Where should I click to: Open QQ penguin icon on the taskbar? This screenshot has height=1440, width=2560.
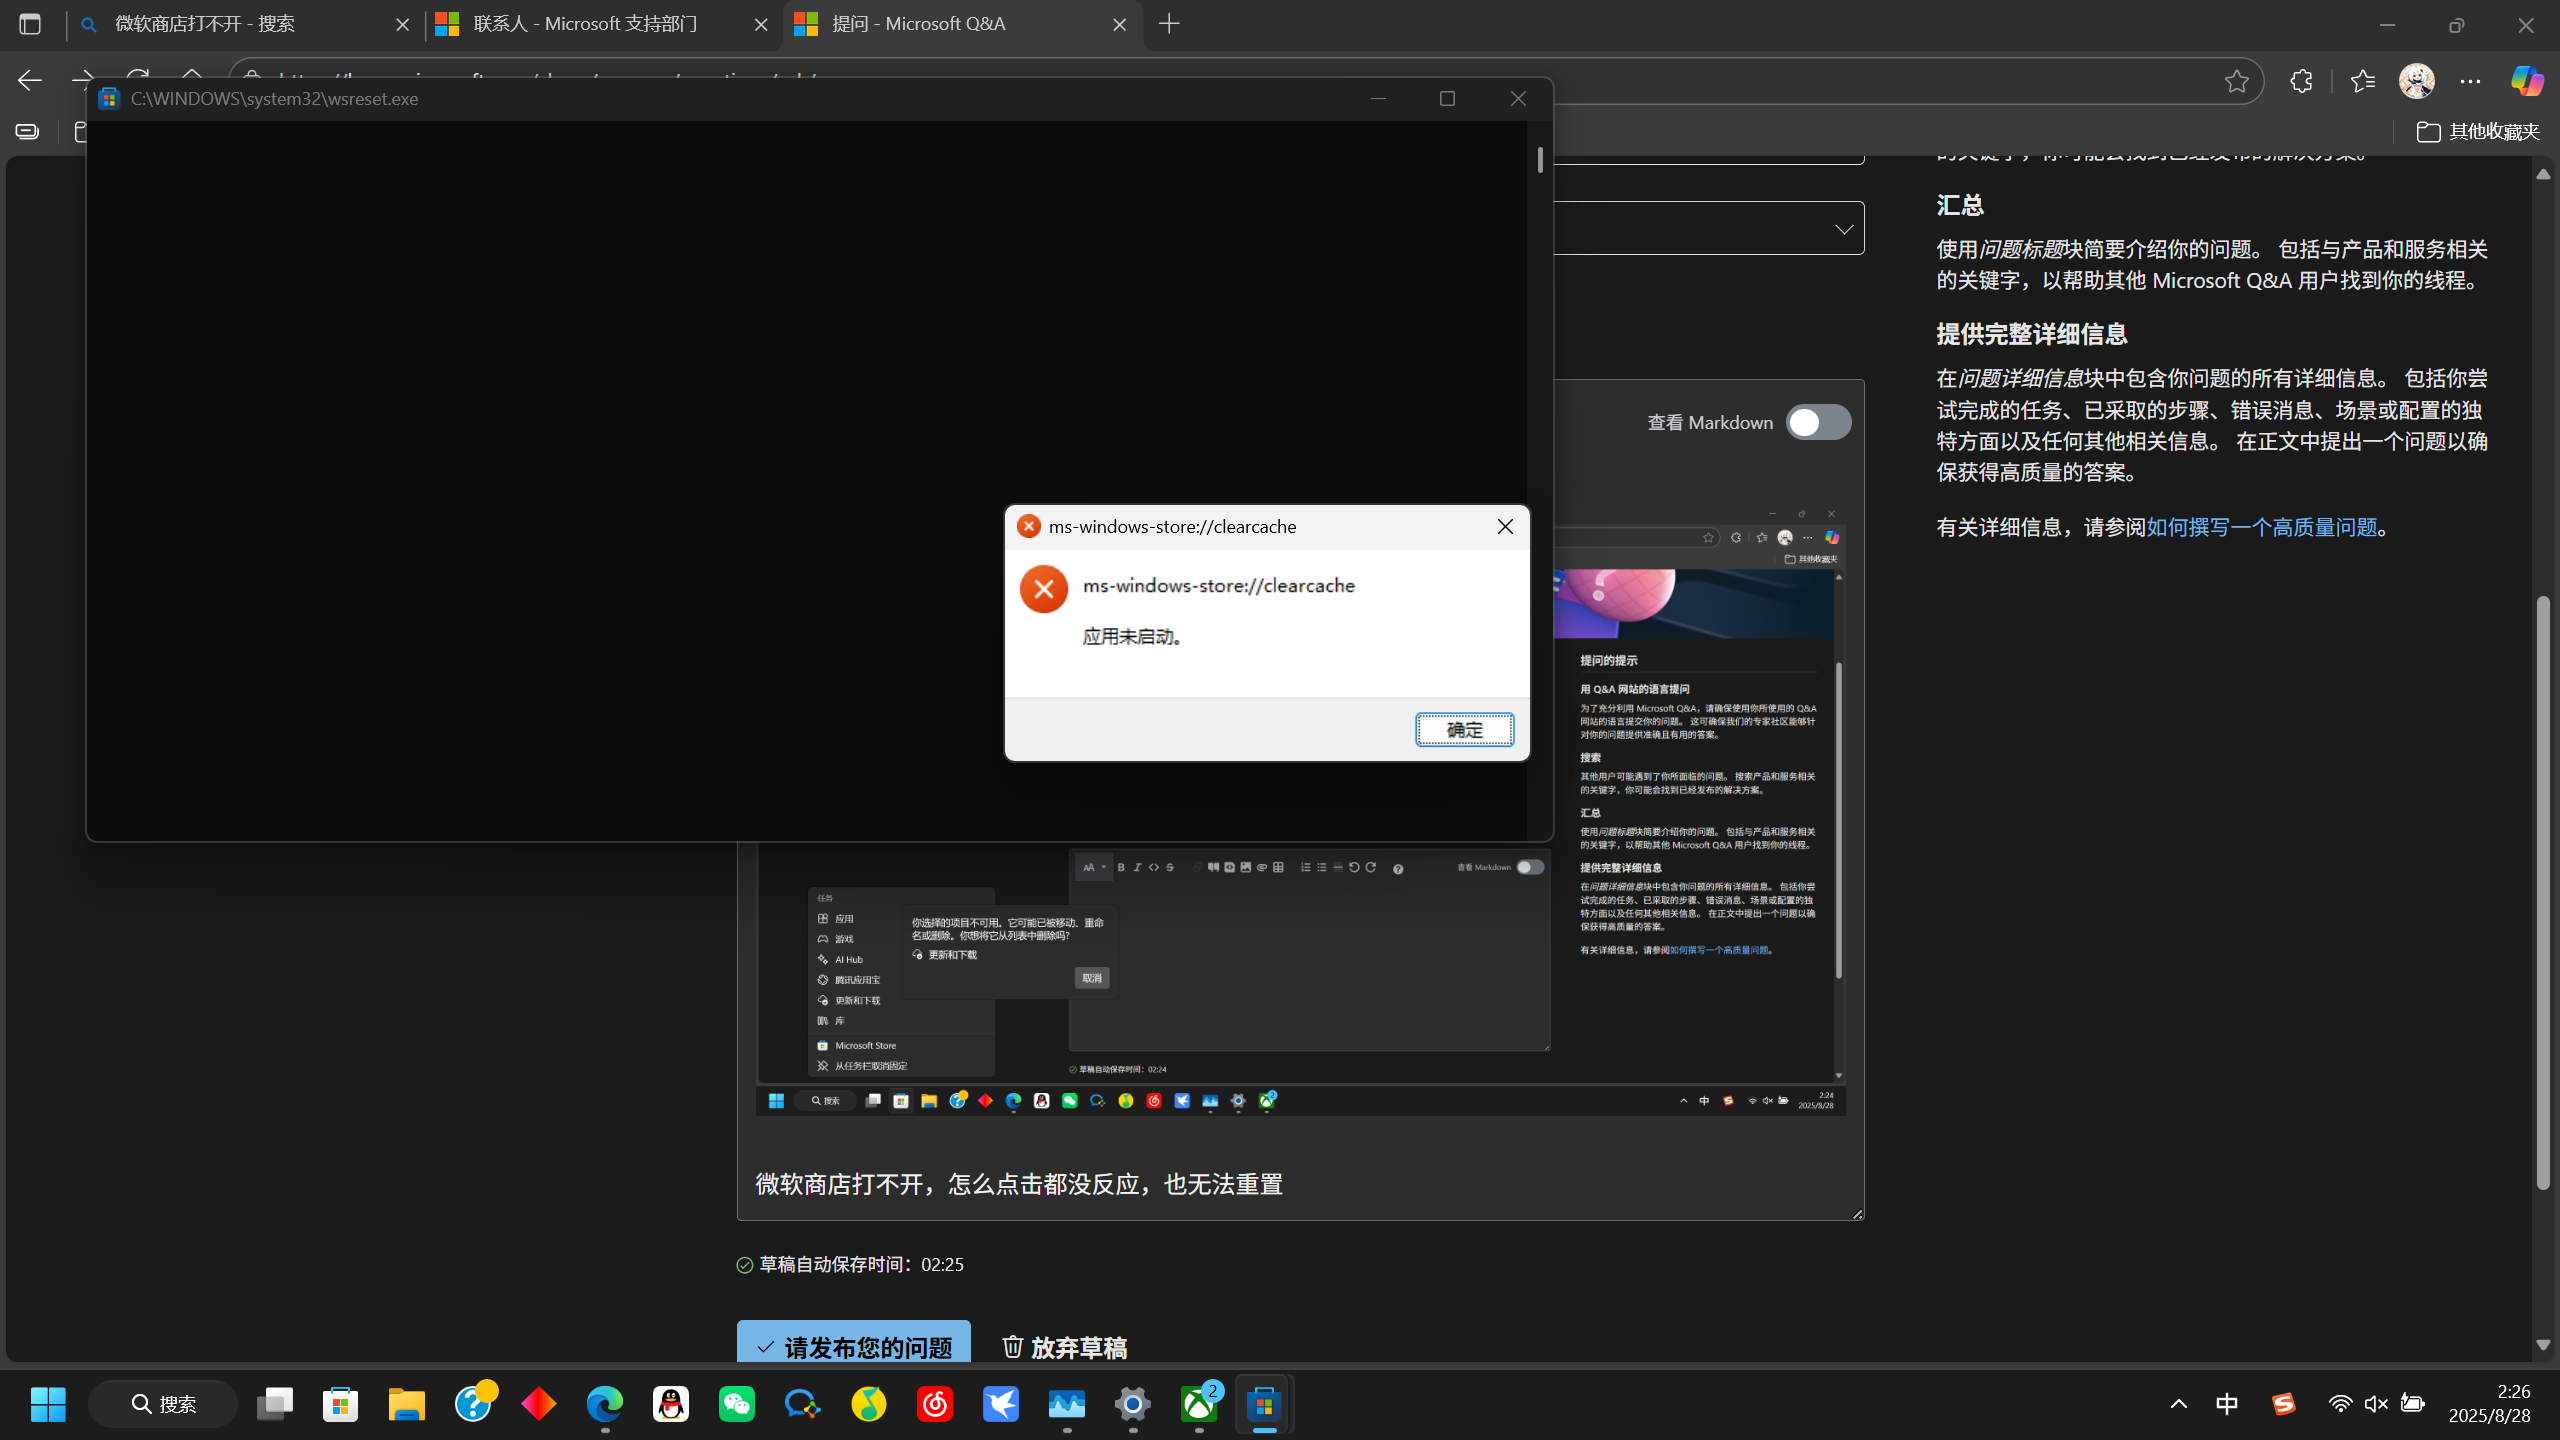pos(671,1404)
